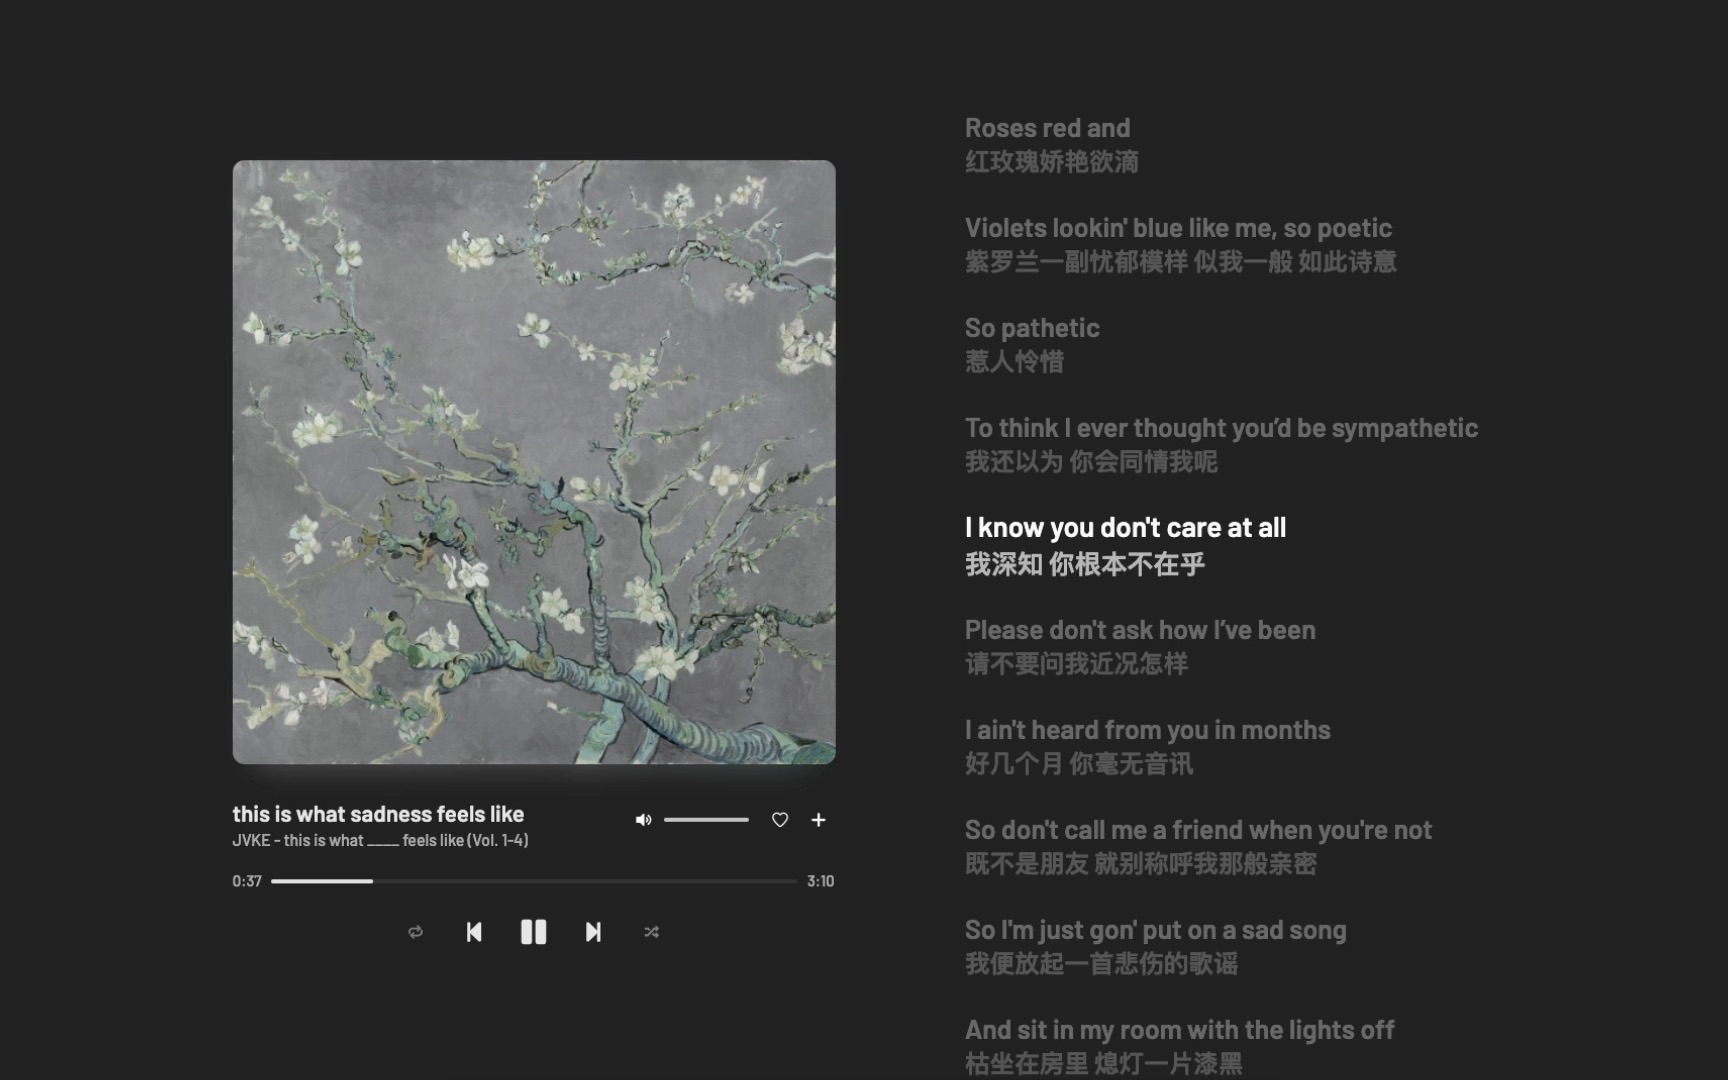
Task: Adjust the volume slider
Action: click(706, 820)
